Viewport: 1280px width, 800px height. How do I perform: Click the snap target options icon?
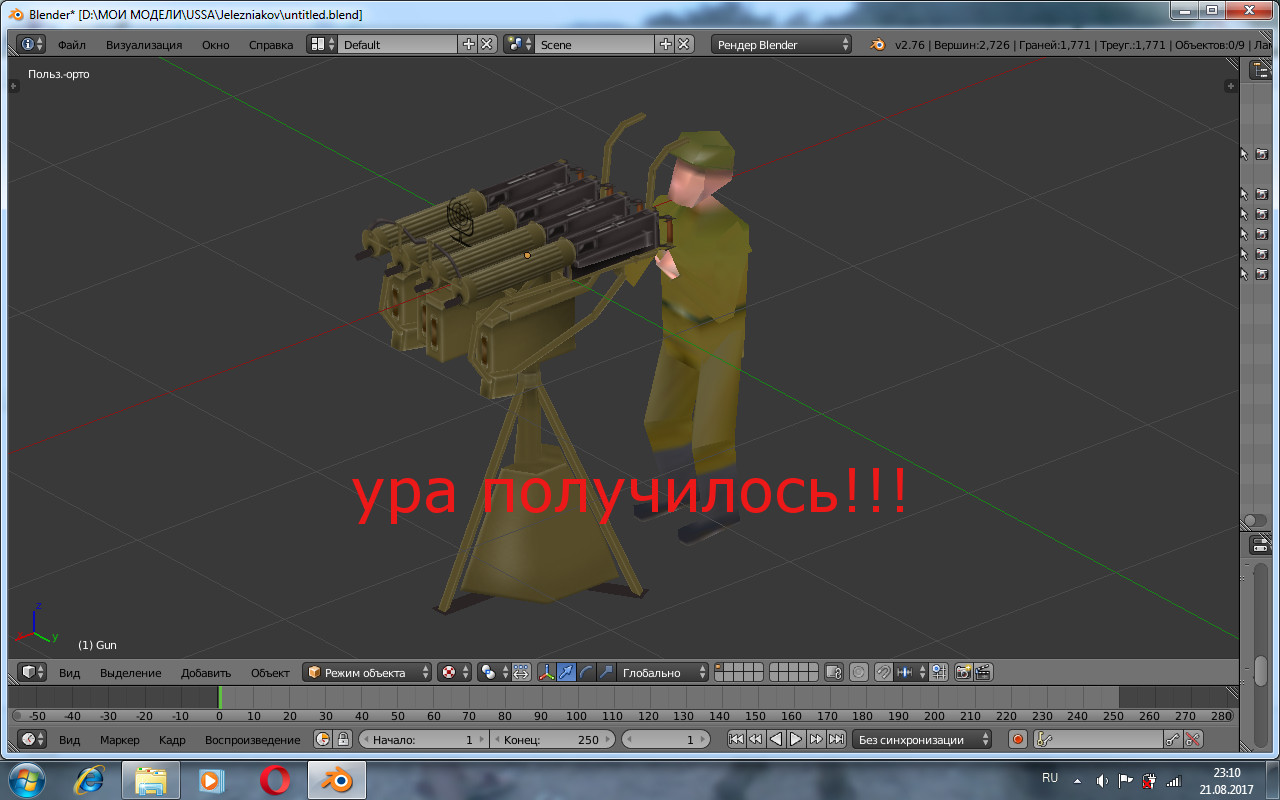(x=939, y=672)
